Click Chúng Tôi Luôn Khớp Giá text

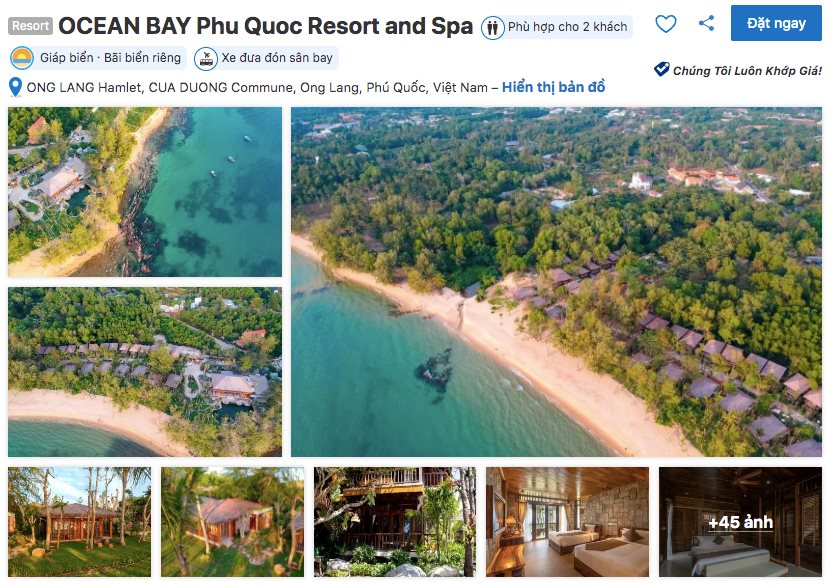point(747,71)
